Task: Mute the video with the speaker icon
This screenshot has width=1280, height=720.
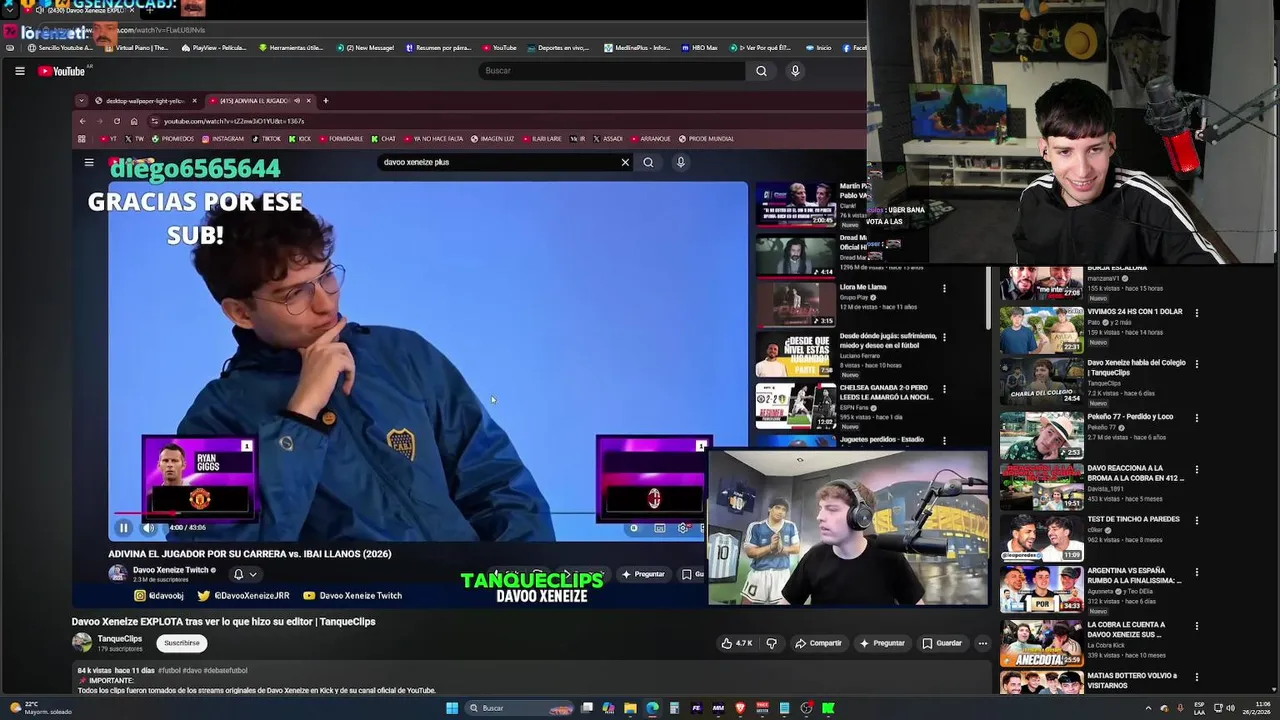Action: pos(148,528)
